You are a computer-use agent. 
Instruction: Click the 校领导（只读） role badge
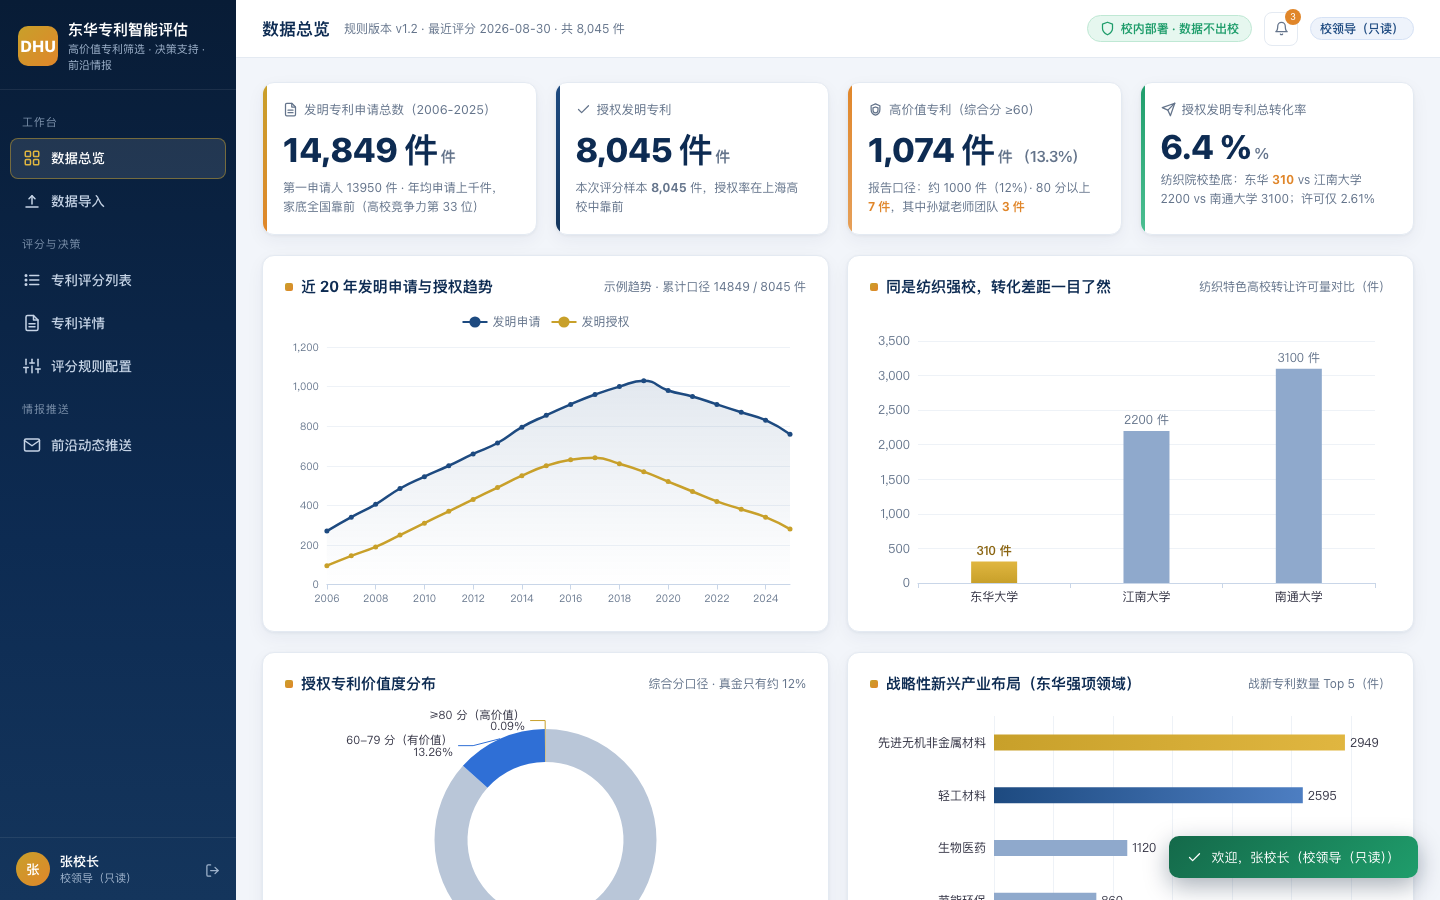1360,29
